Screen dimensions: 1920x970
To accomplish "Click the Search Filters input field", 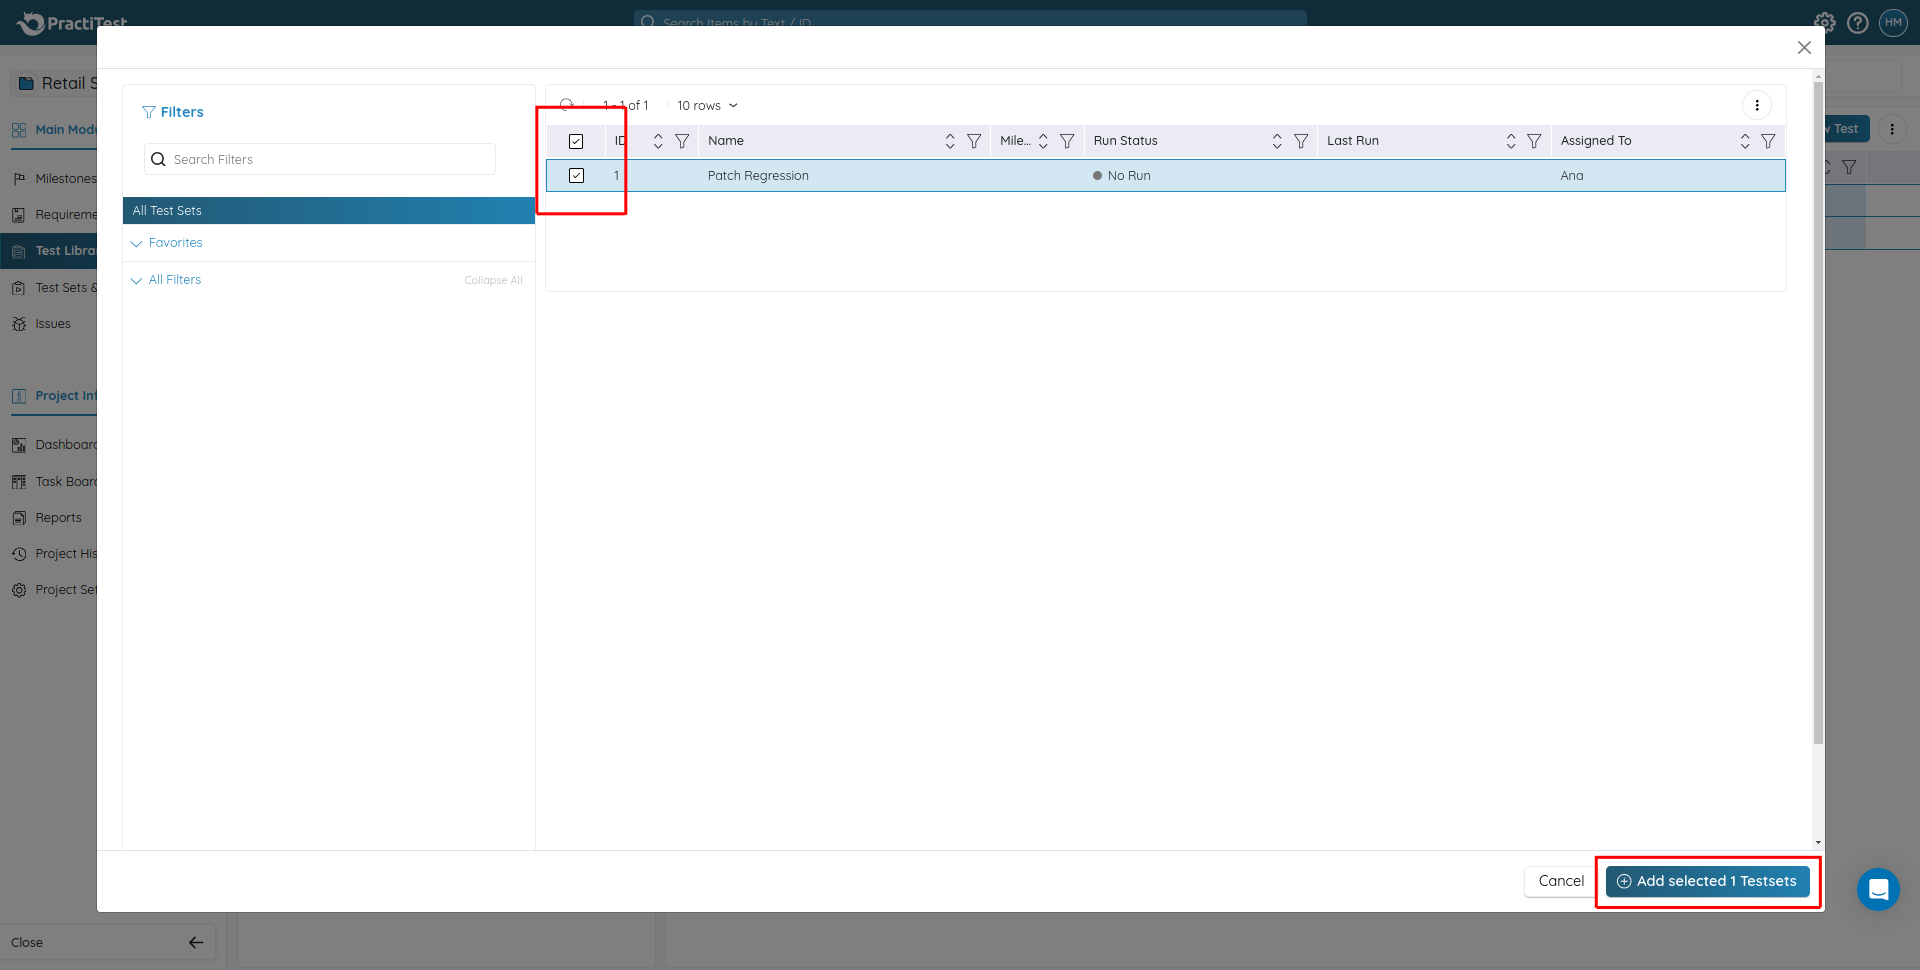I will coord(330,159).
